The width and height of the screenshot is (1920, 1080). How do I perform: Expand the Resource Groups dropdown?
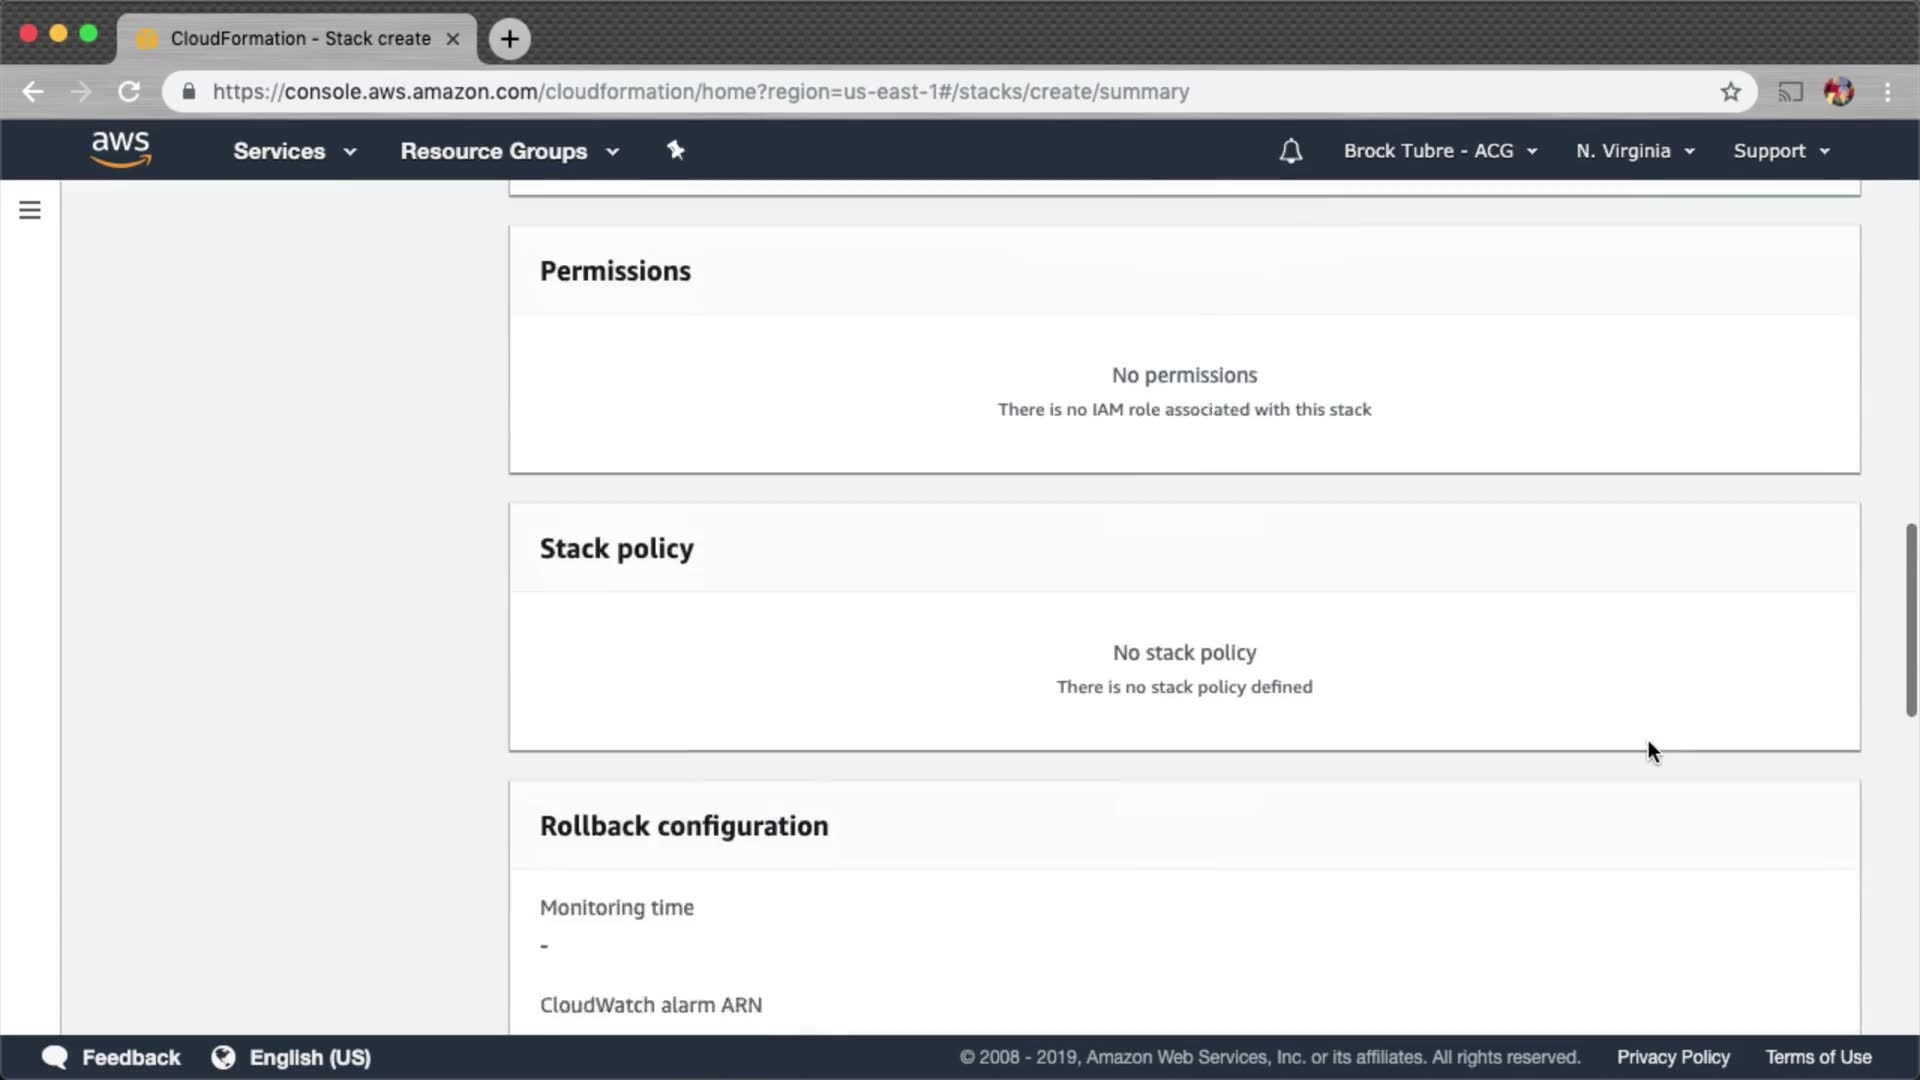click(509, 151)
